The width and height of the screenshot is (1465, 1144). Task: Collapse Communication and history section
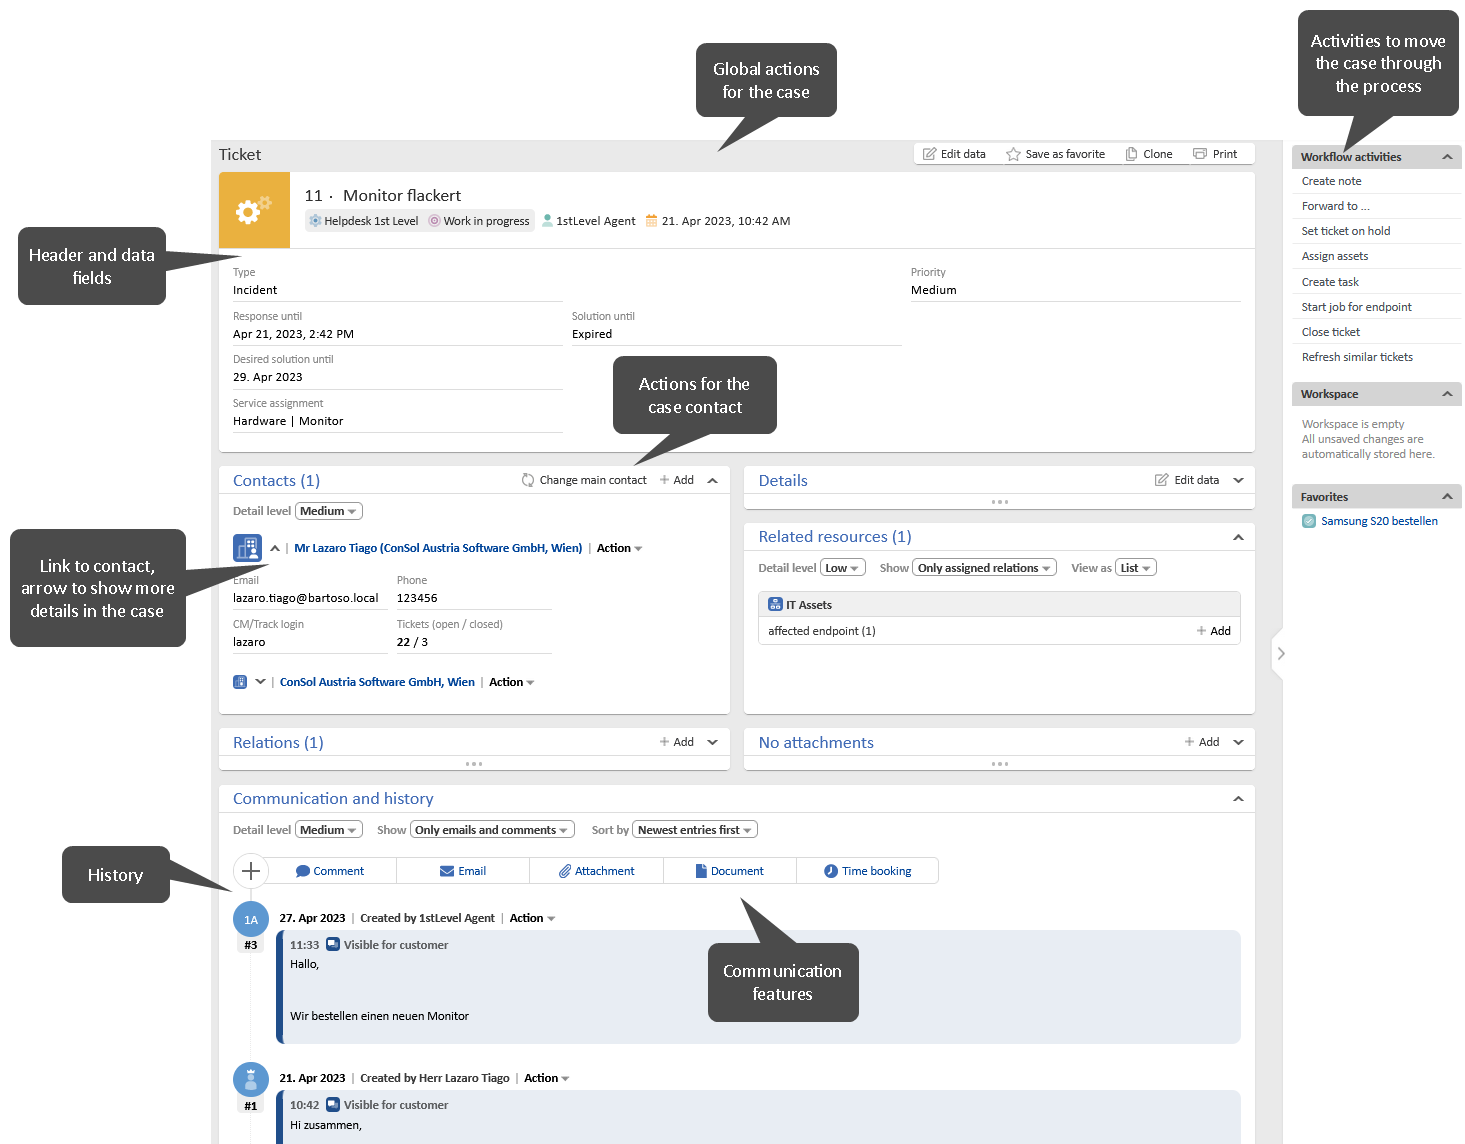point(1238,798)
